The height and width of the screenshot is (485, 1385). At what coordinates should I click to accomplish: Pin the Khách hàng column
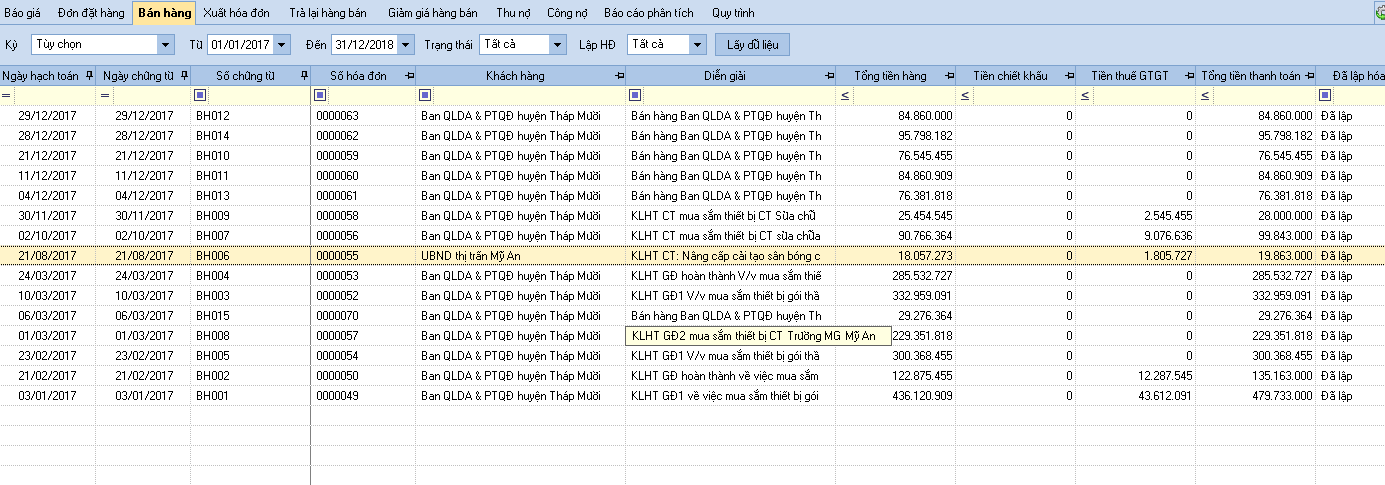point(618,76)
